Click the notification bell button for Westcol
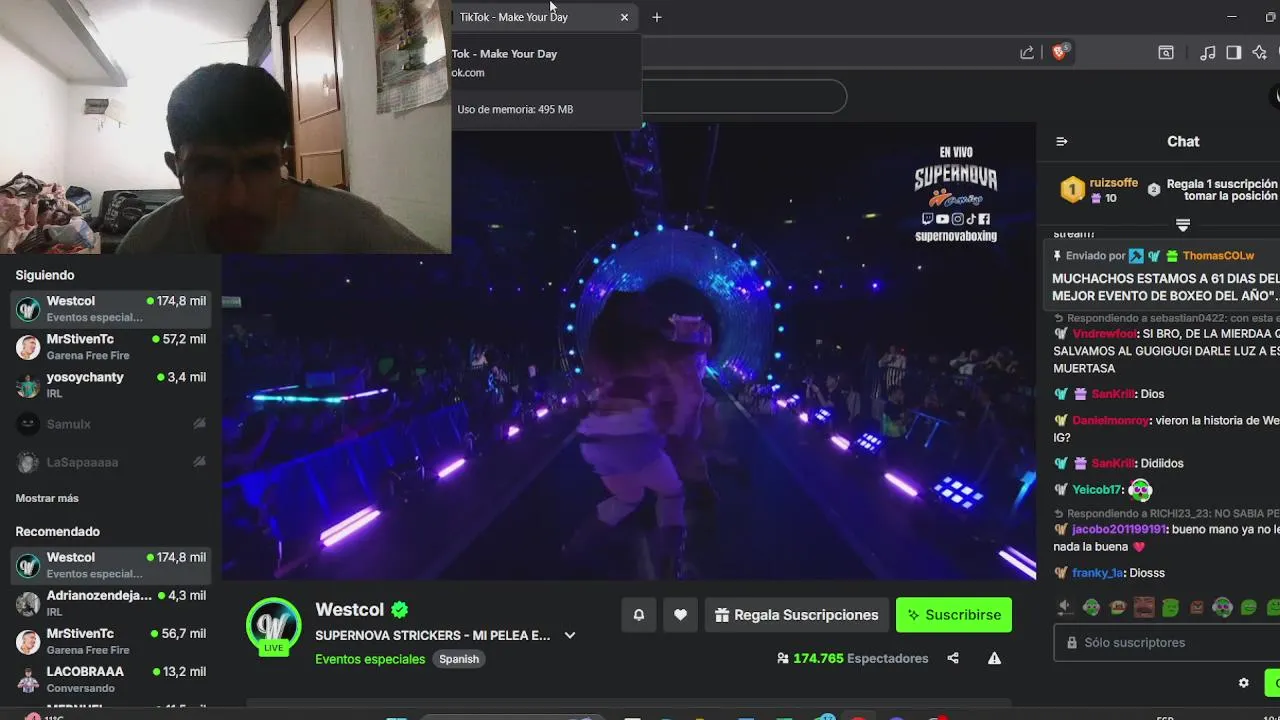This screenshot has width=1280, height=720. click(639, 615)
